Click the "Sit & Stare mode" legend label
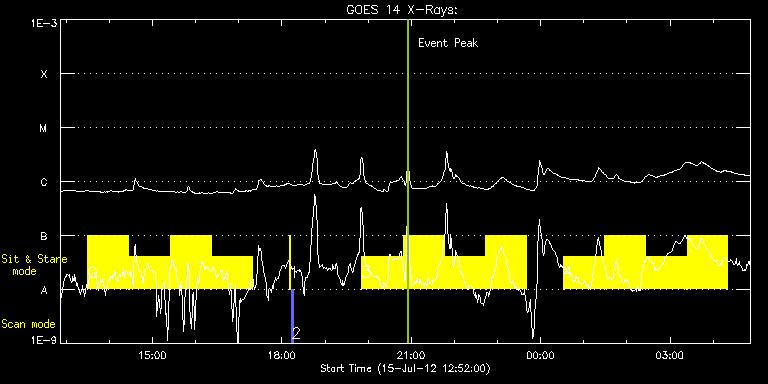 coord(34,265)
